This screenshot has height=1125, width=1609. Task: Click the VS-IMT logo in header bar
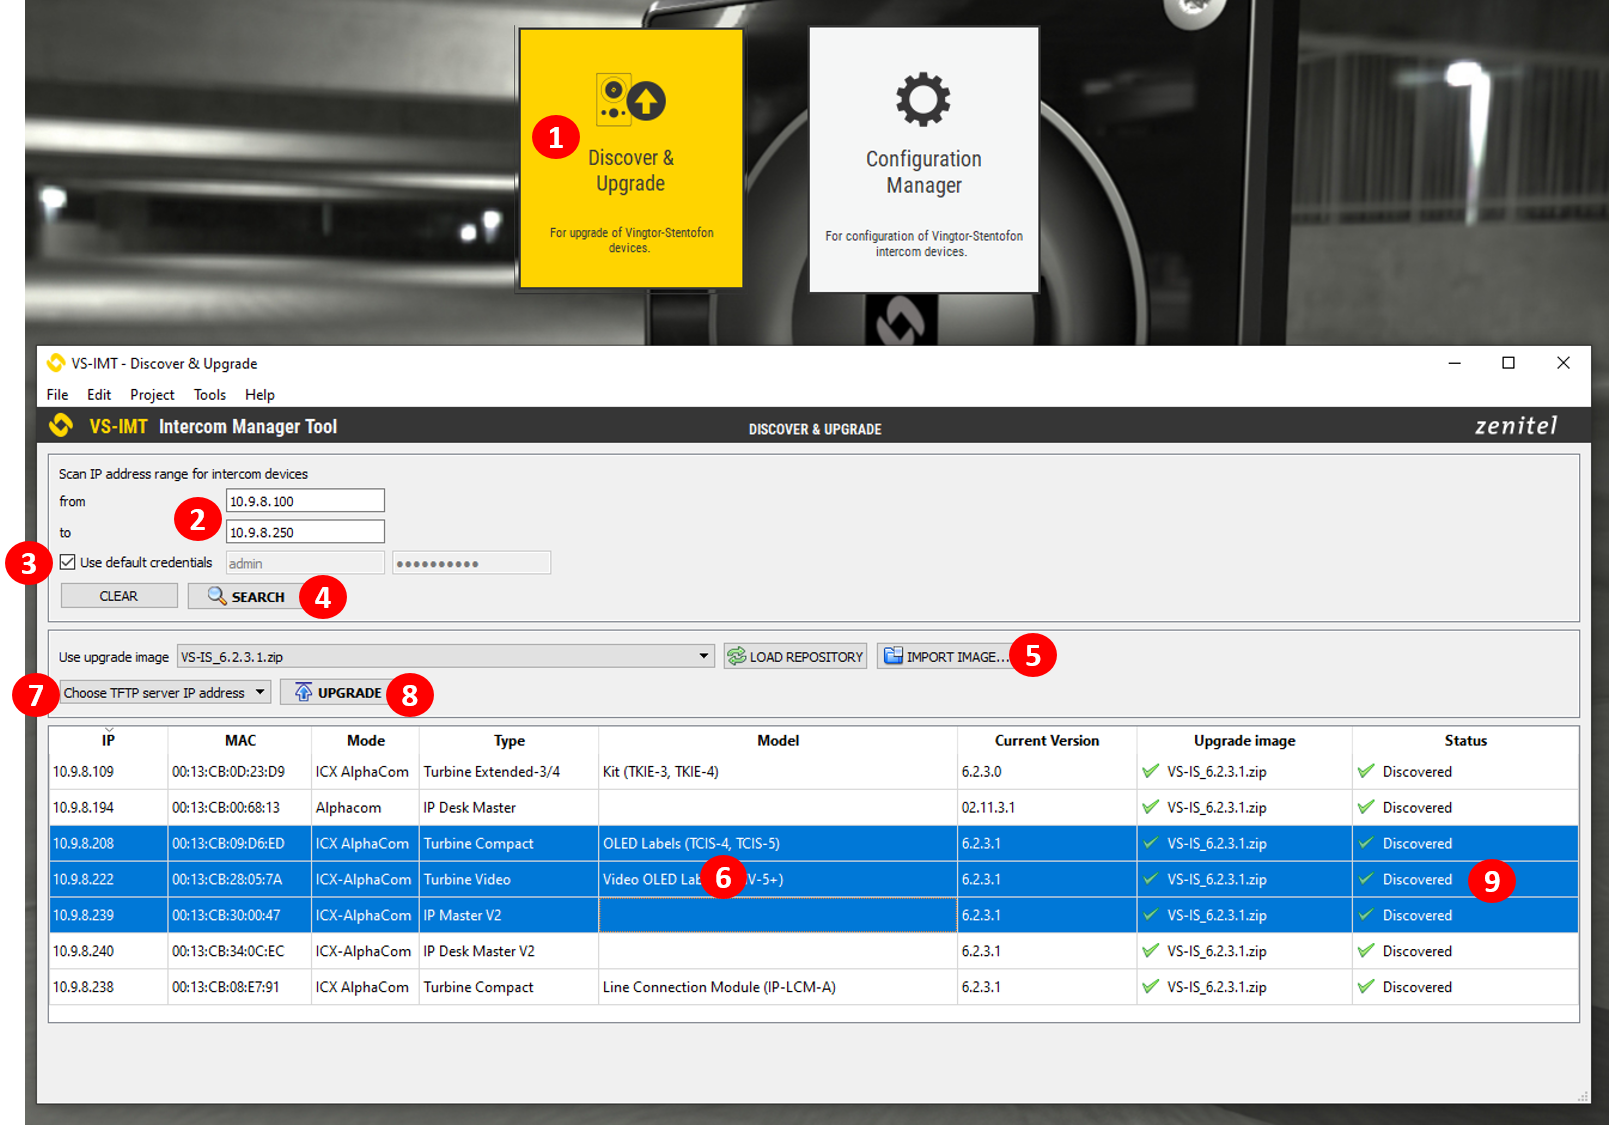pyautogui.click(x=61, y=426)
